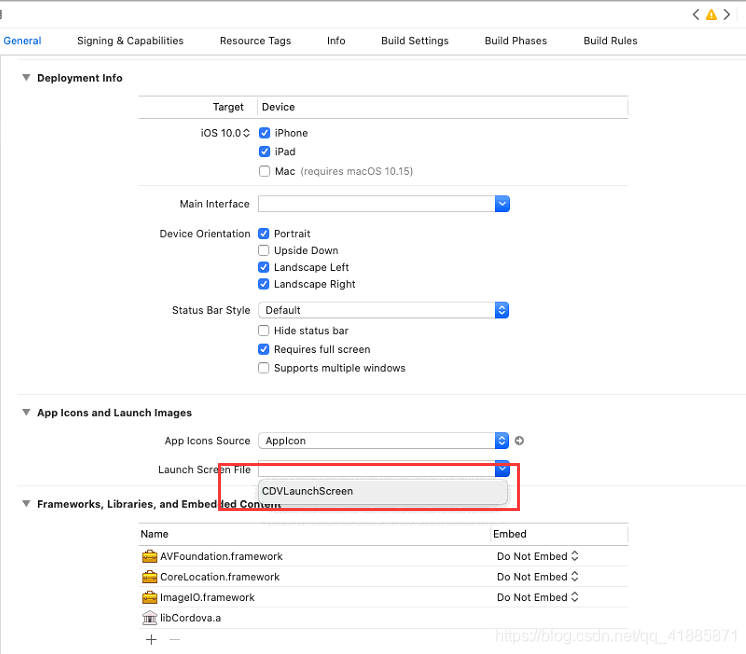Image resolution: width=746 pixels, height=654 pixels.
Task: Select CoreLocation.framework briefcase icon
Action: [x=149, y=576]
